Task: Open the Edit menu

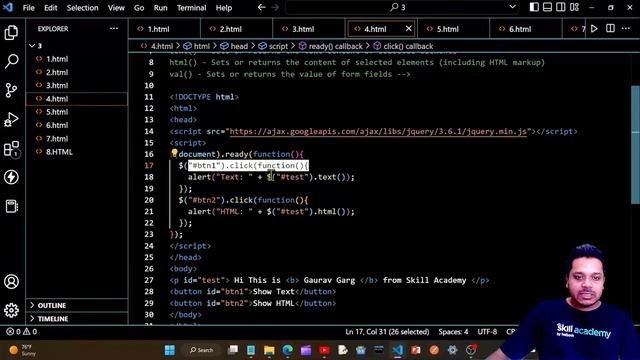Action: coord(51,7)
